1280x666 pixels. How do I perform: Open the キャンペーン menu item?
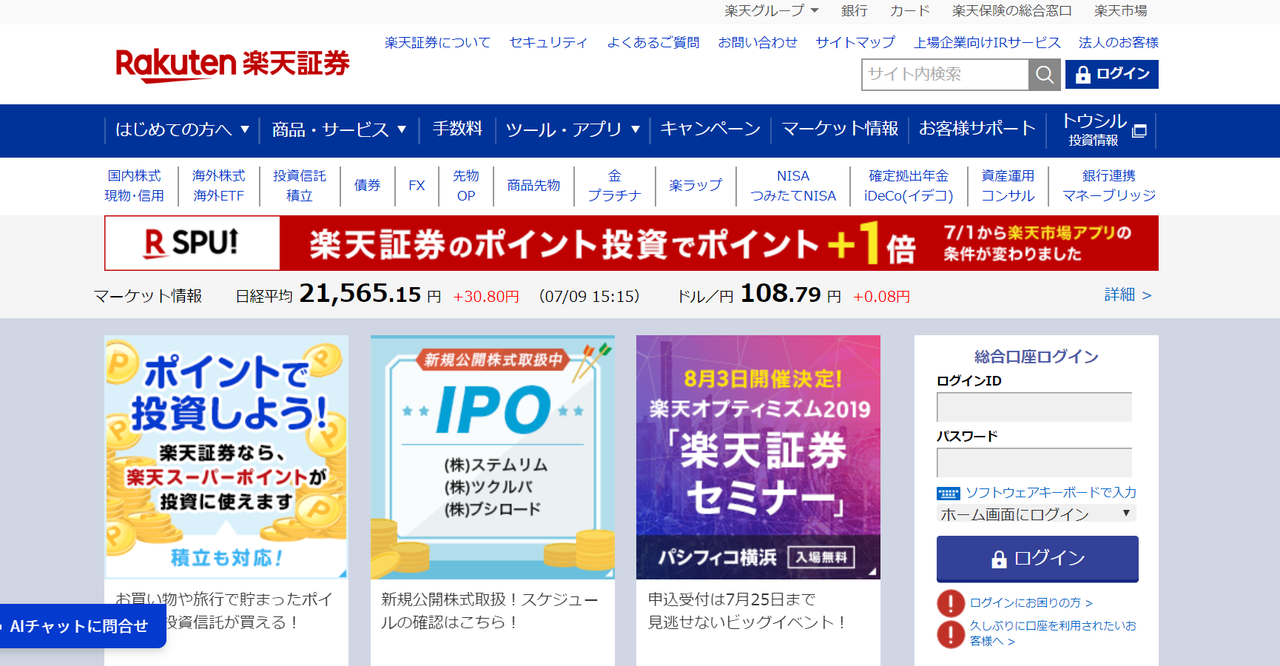point(710,130)
